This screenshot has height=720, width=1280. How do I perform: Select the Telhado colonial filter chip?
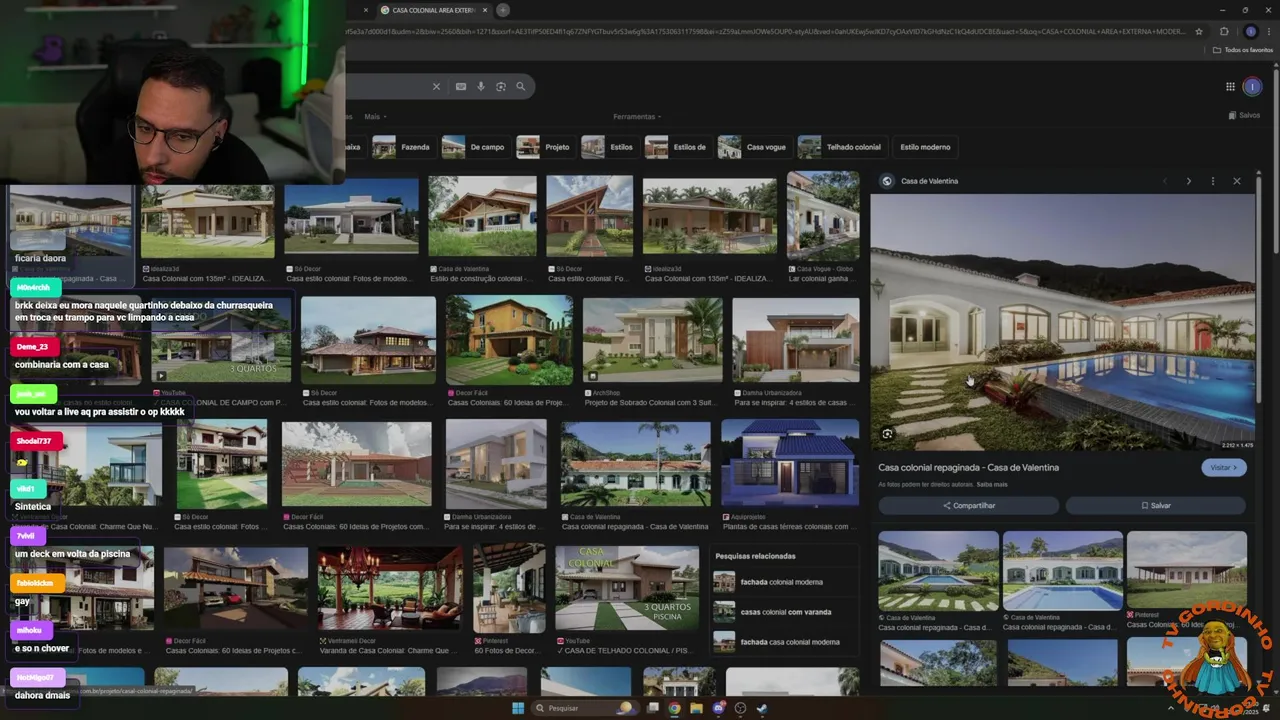pyautogui.click(x=840, y=147)
